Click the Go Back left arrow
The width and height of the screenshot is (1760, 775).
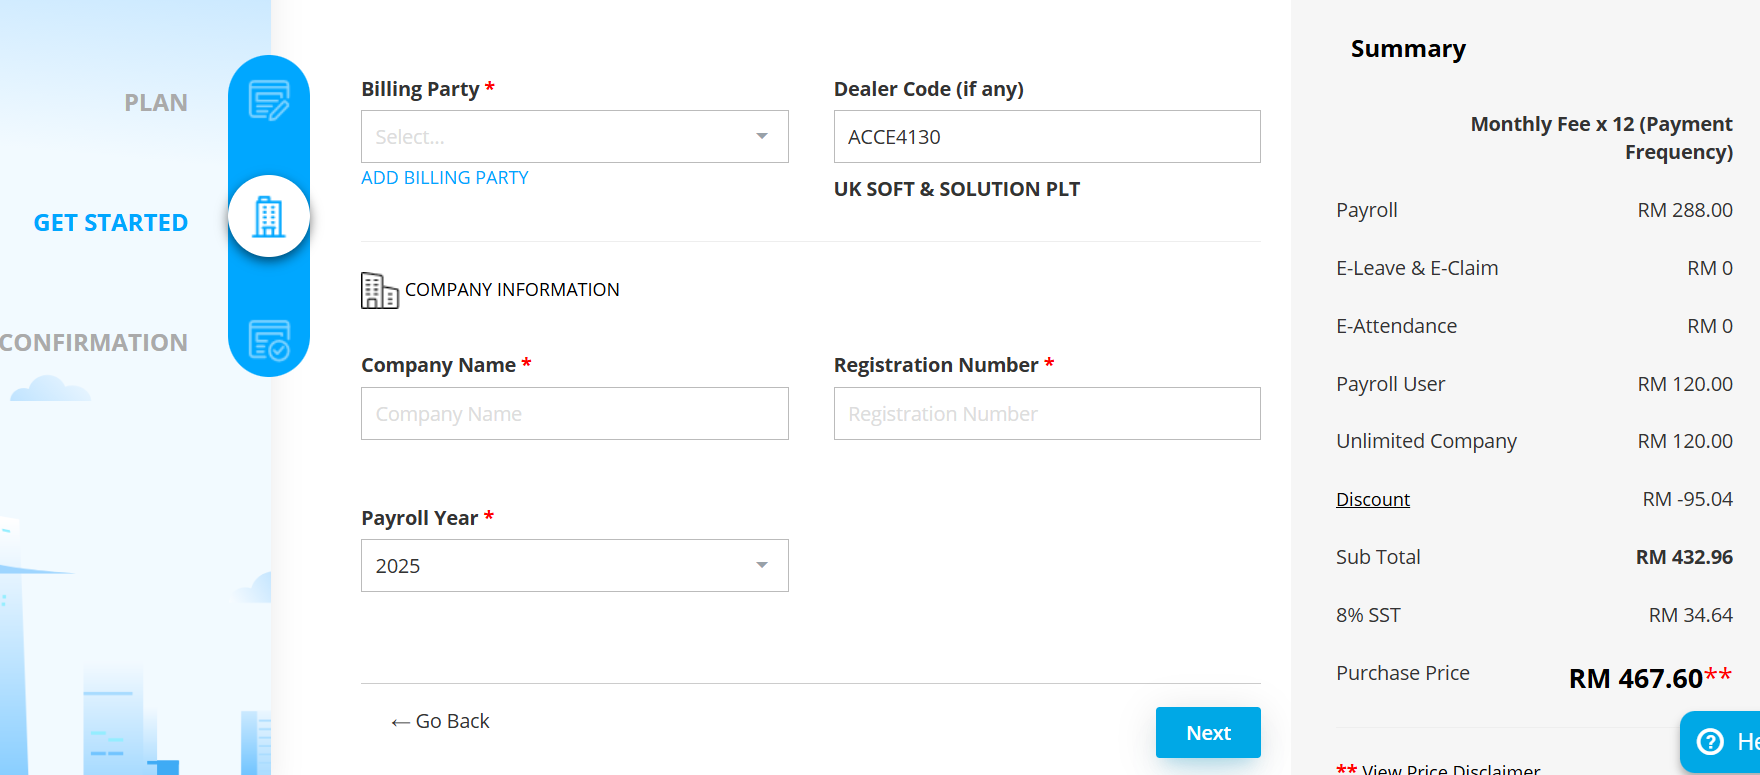(400, 722)
